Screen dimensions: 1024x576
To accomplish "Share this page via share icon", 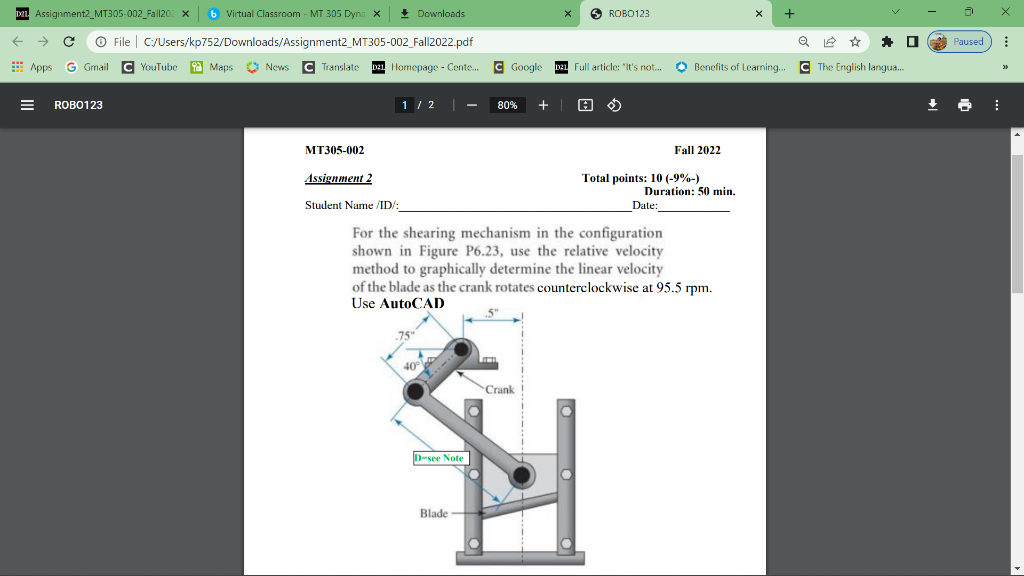I will [829, 42].
